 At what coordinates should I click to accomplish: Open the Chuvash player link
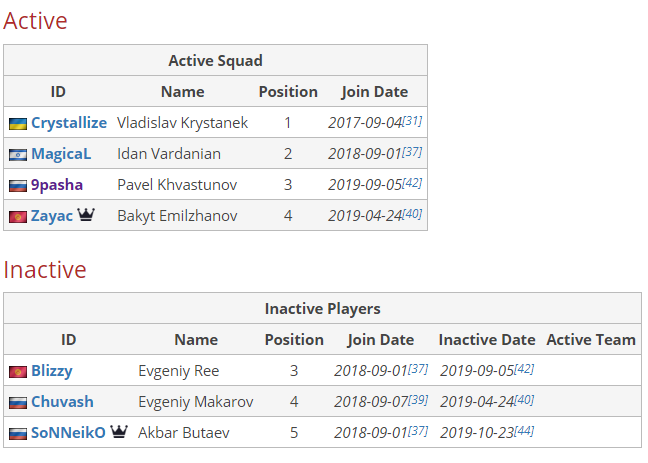62,402
